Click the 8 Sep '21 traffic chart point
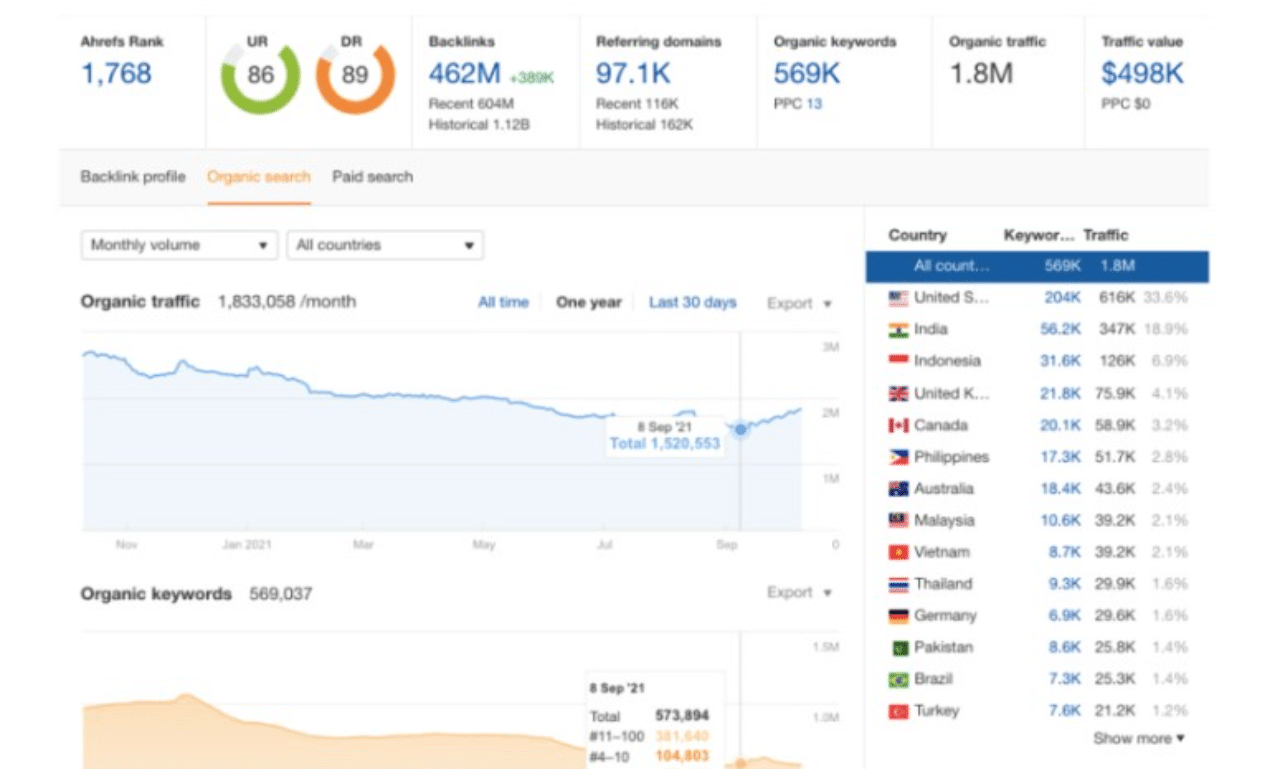The height and width of the screenshot is (769, 1280). point(740,428)
